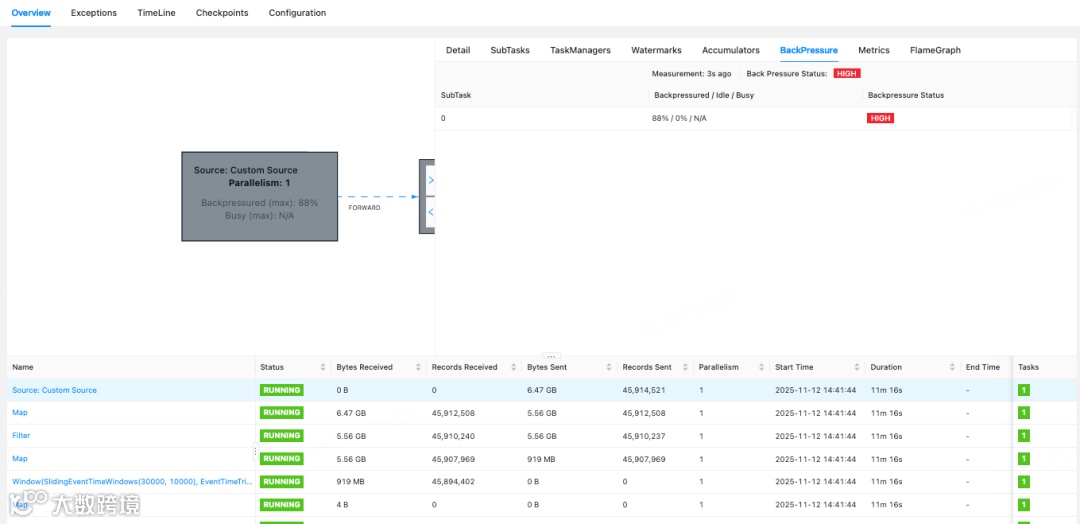Click RUNNING badge in the Window row
Viewport: 1080px width, 524px height.
pyautogui.click(x=282, y=481)
